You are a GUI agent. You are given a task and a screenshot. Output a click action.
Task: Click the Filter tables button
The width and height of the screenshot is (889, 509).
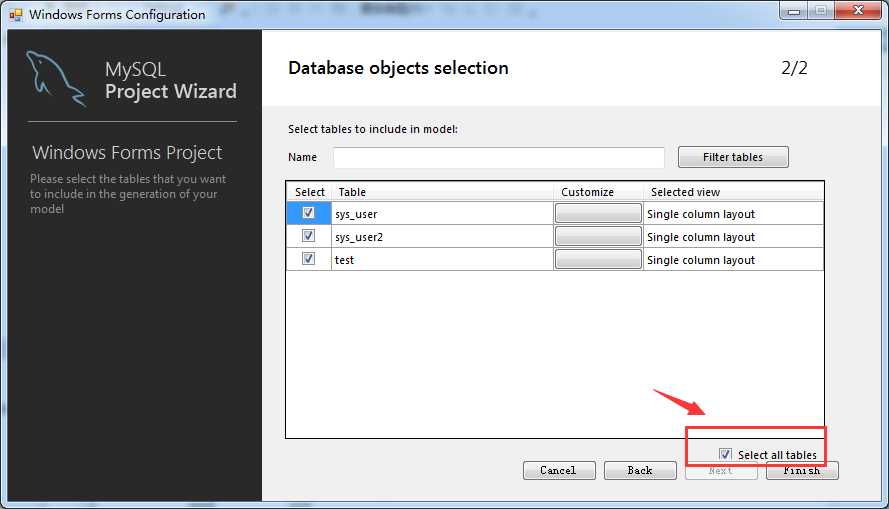[x=733, y=157]
